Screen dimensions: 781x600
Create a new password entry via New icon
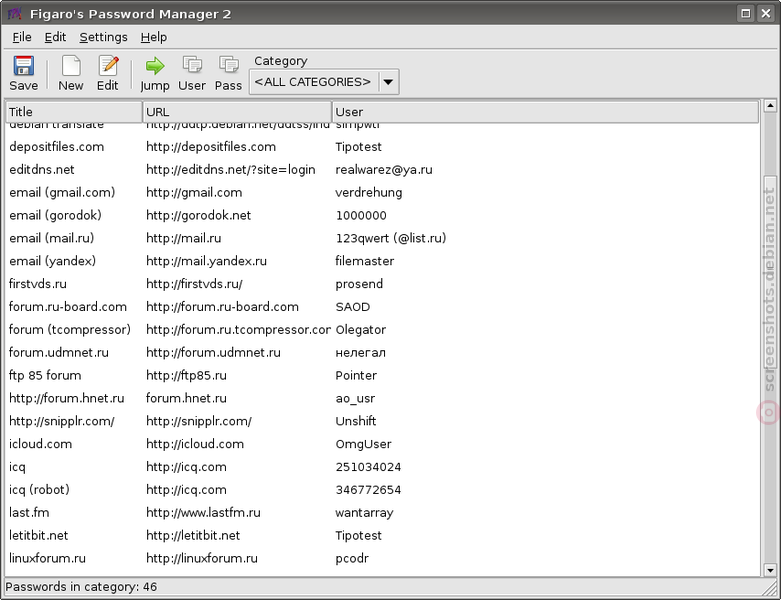point(71,66)
